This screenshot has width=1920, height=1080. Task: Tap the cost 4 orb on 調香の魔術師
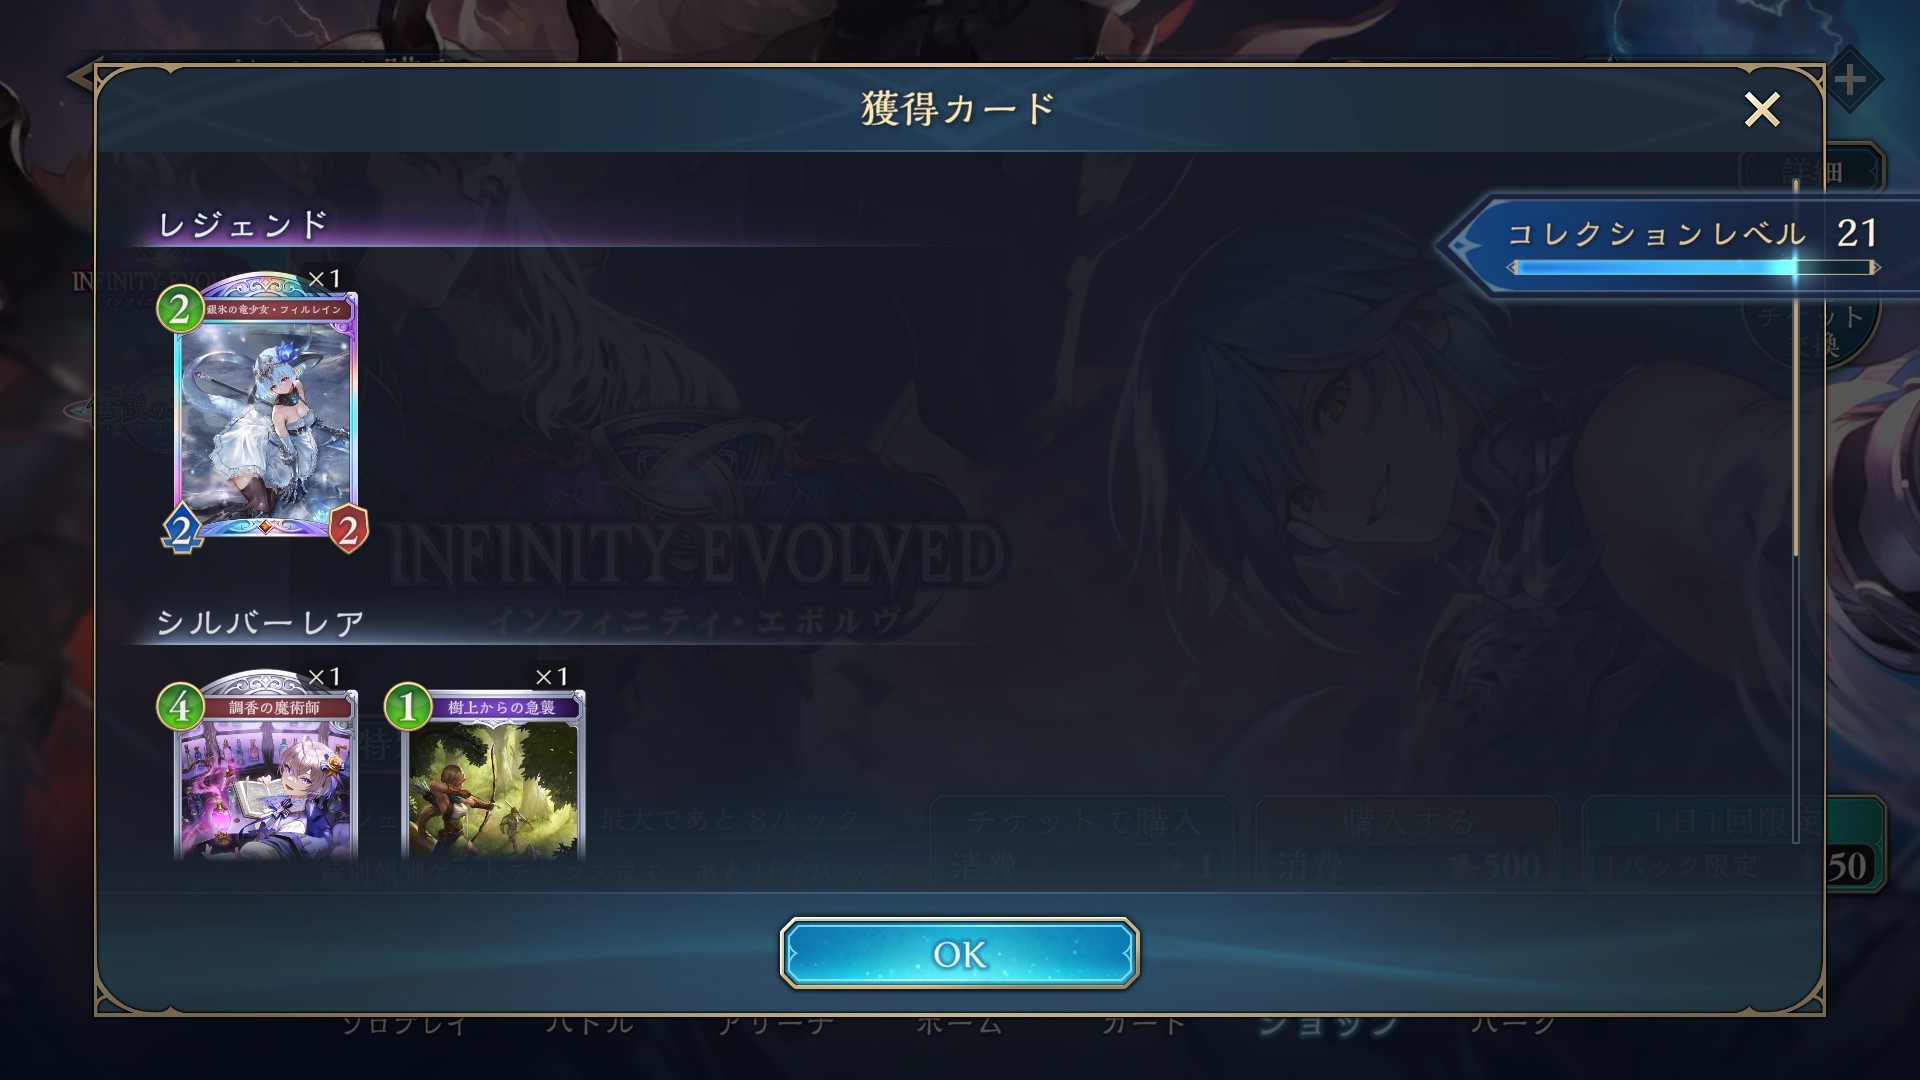coord(180,707)
